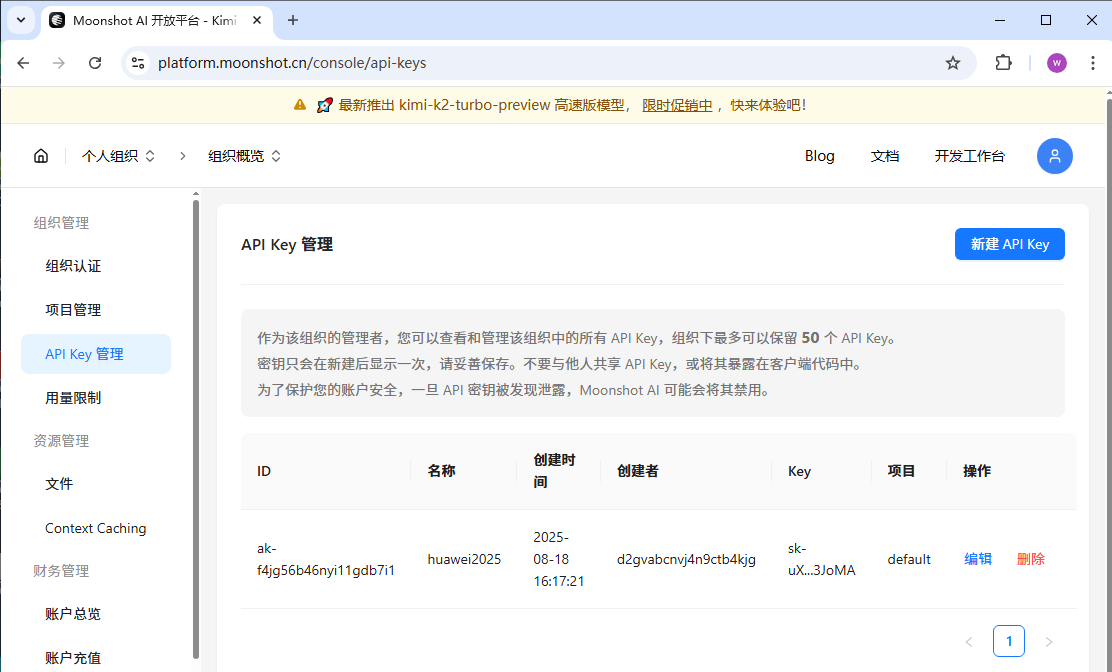The image size is (1112, 672).
Task: Open the 限时促销中 promotion link
Action: (677, 105)
